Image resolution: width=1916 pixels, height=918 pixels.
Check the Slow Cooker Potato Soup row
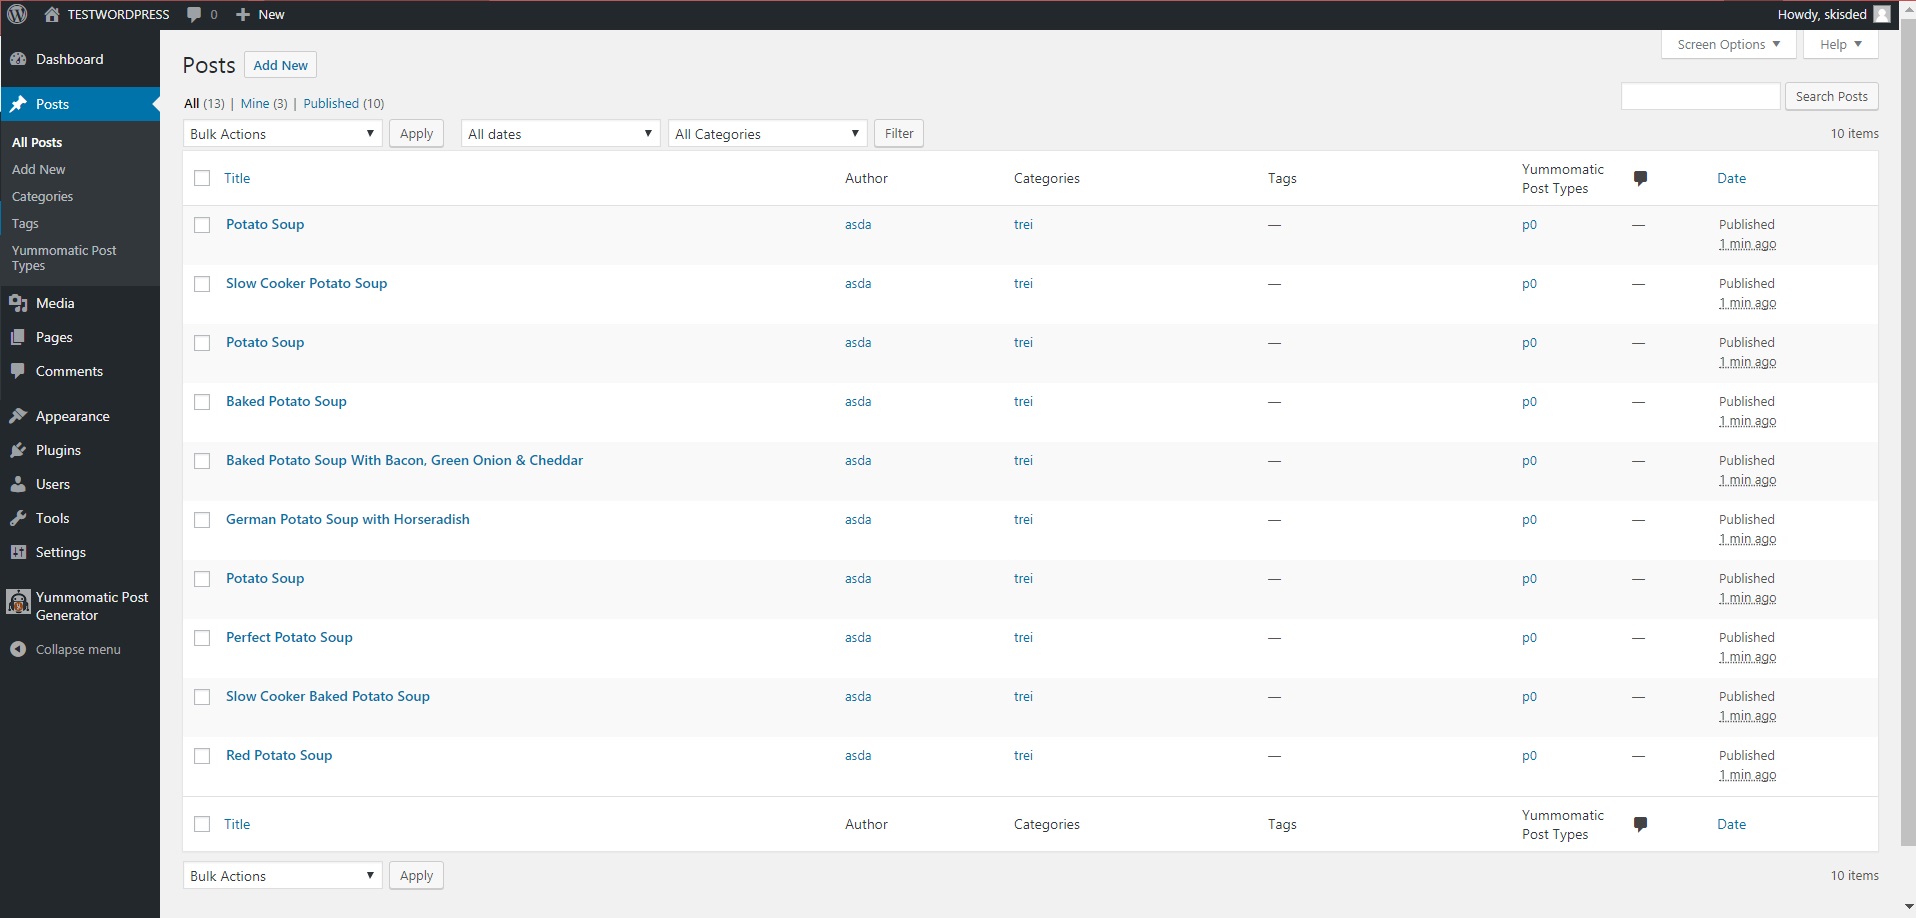202,284
